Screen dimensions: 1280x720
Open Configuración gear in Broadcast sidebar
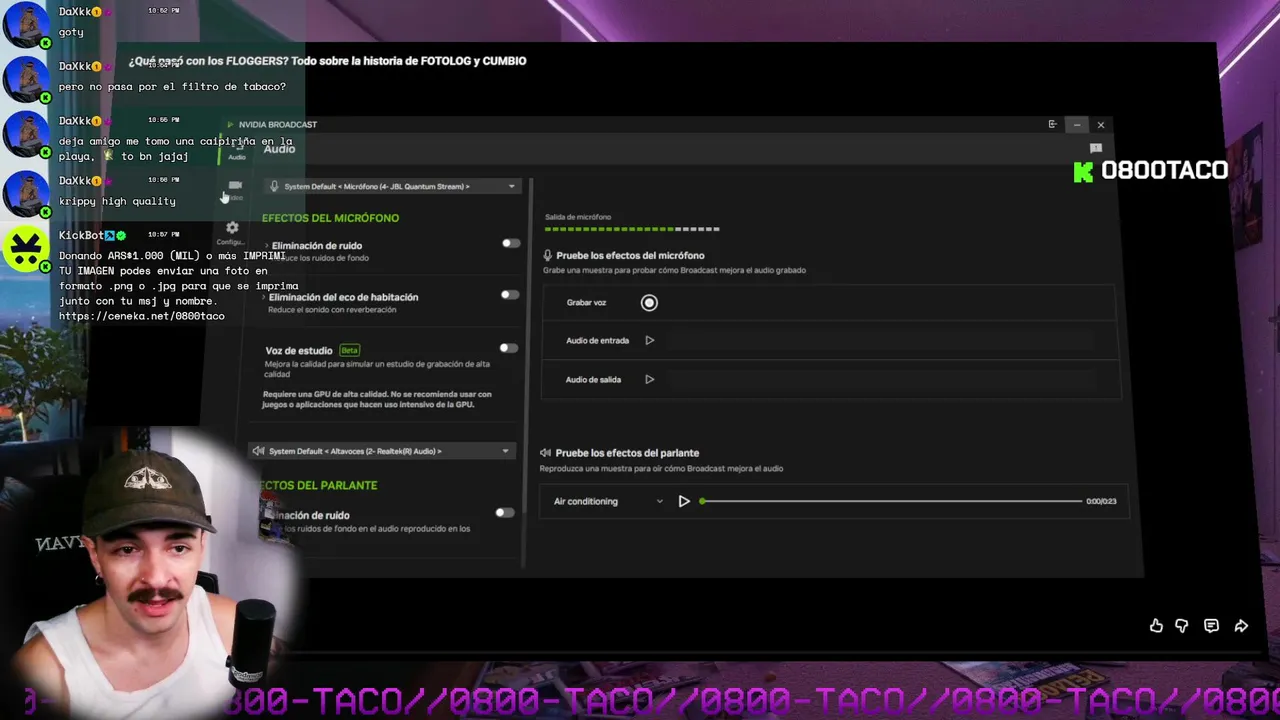point(232,232)
